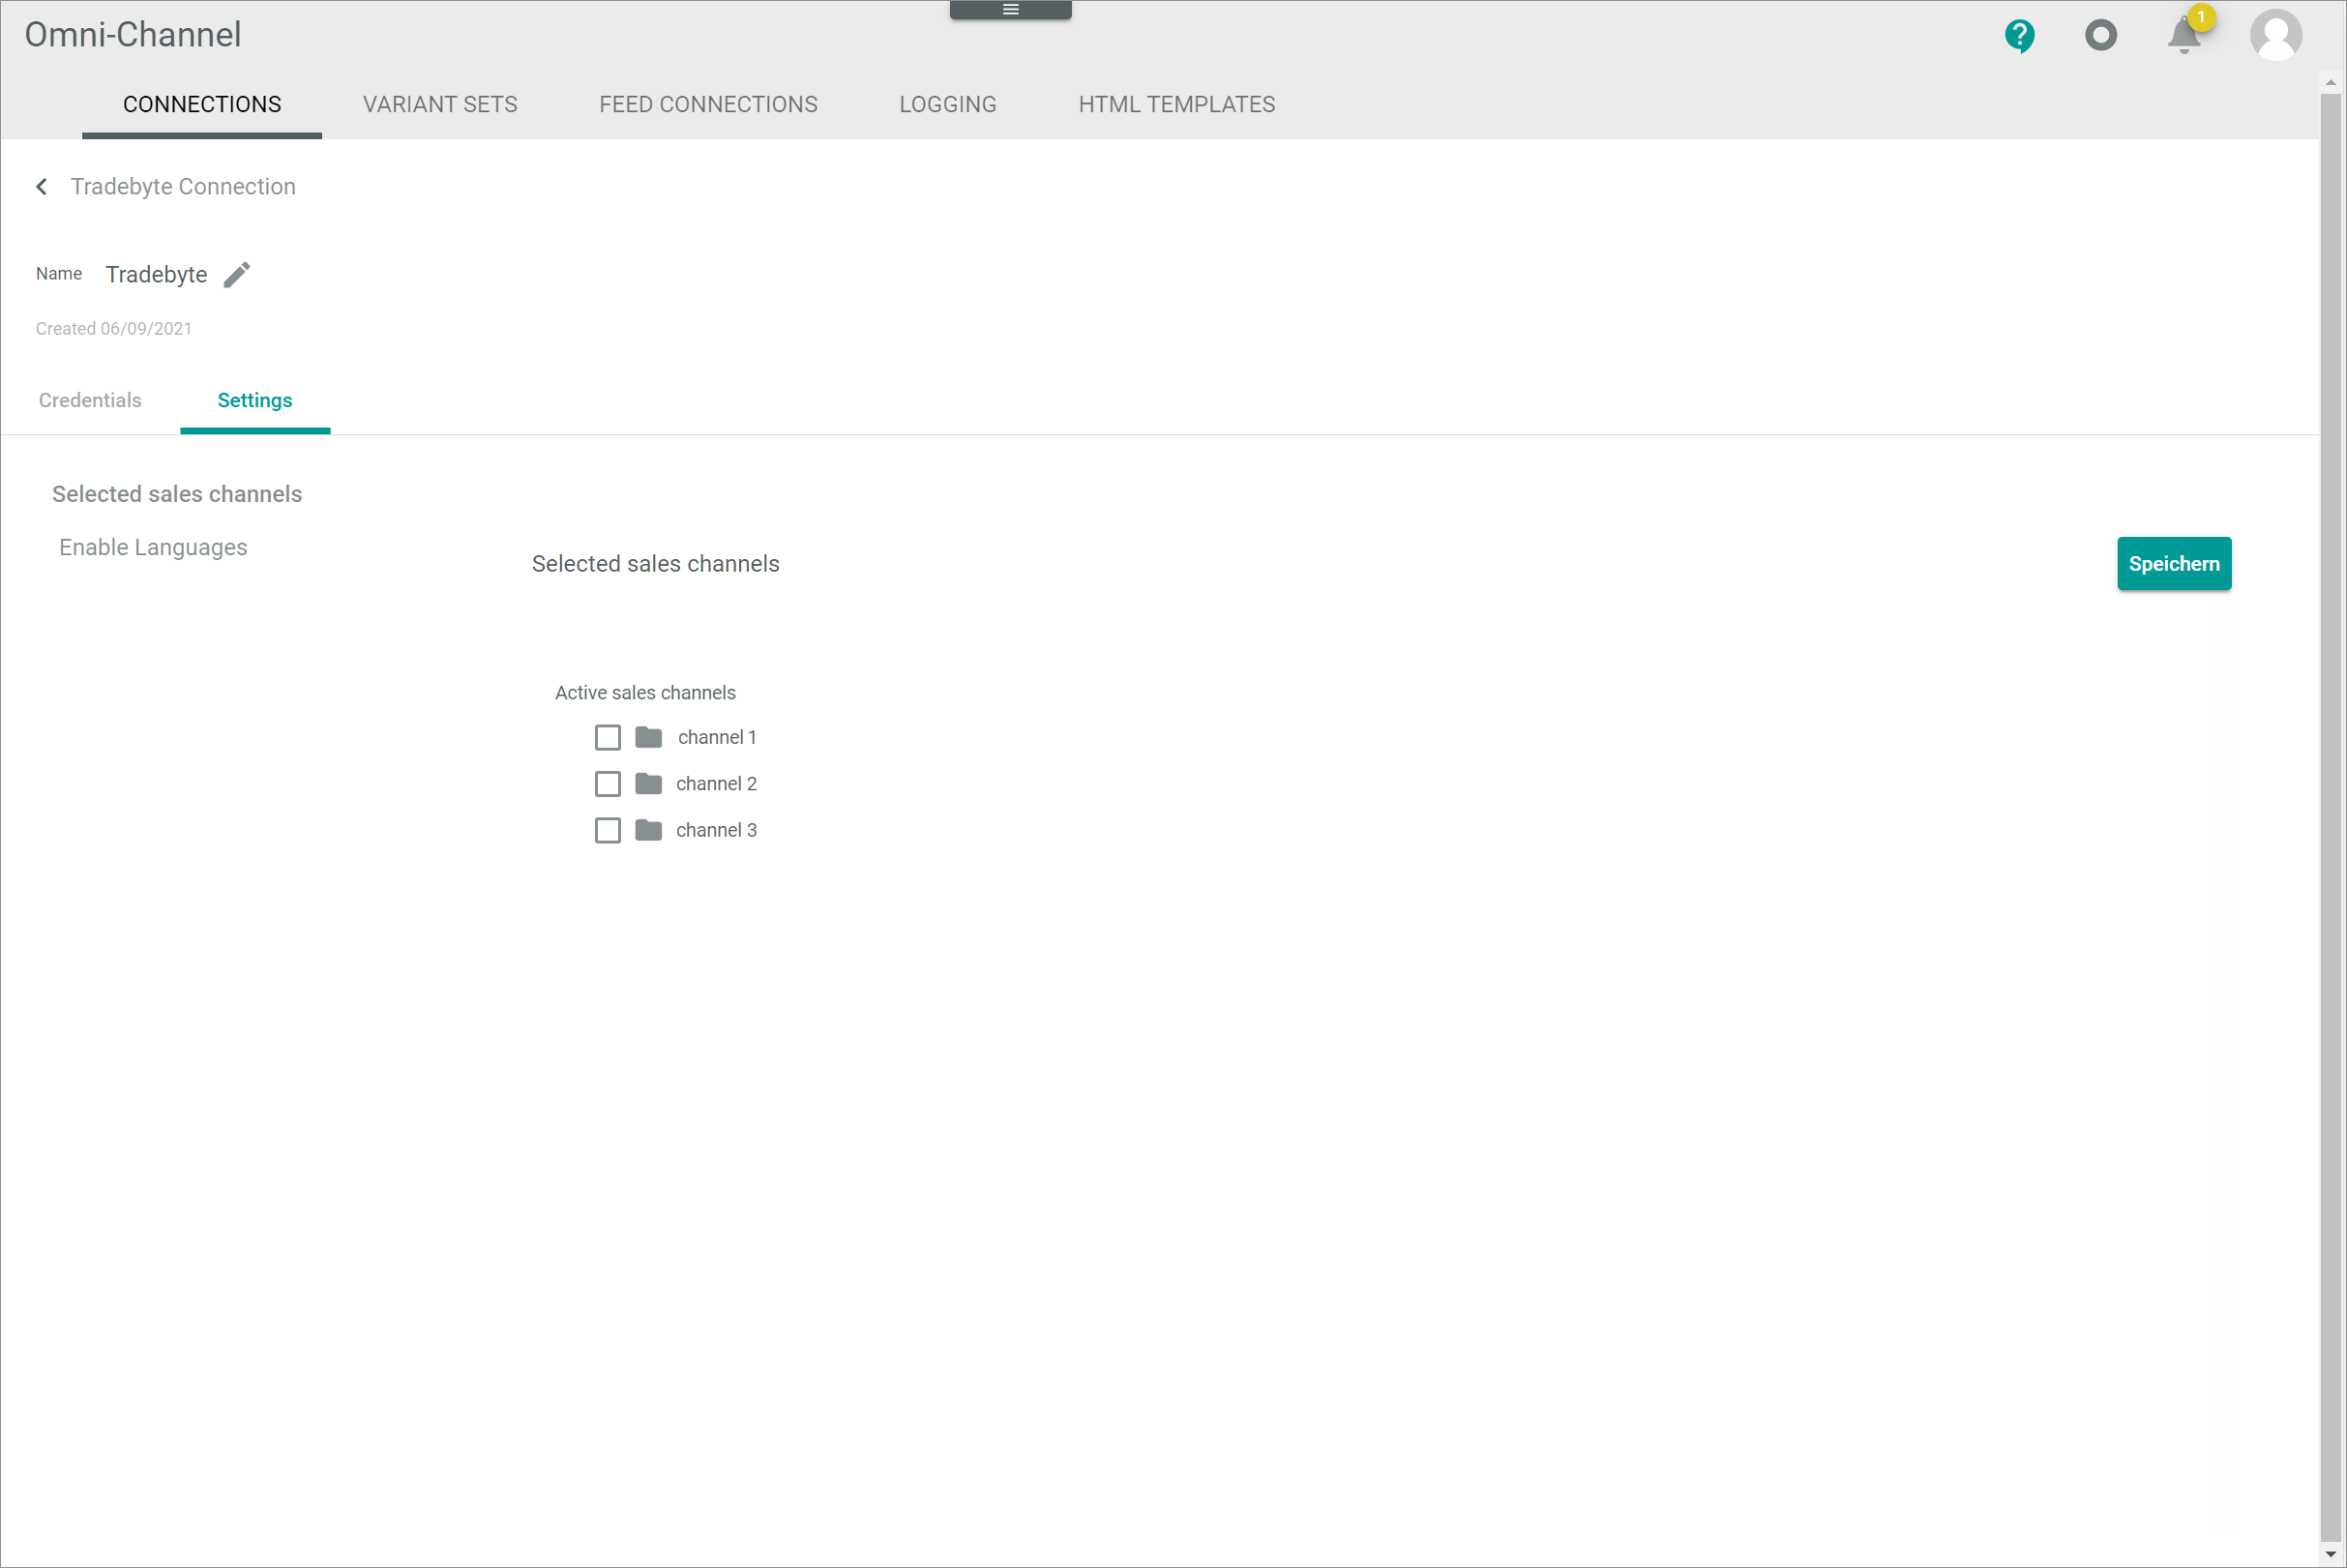Tick the channel 2 checkbox
The height and width of the screenshot is (1568, 2347).
point(607,784)
